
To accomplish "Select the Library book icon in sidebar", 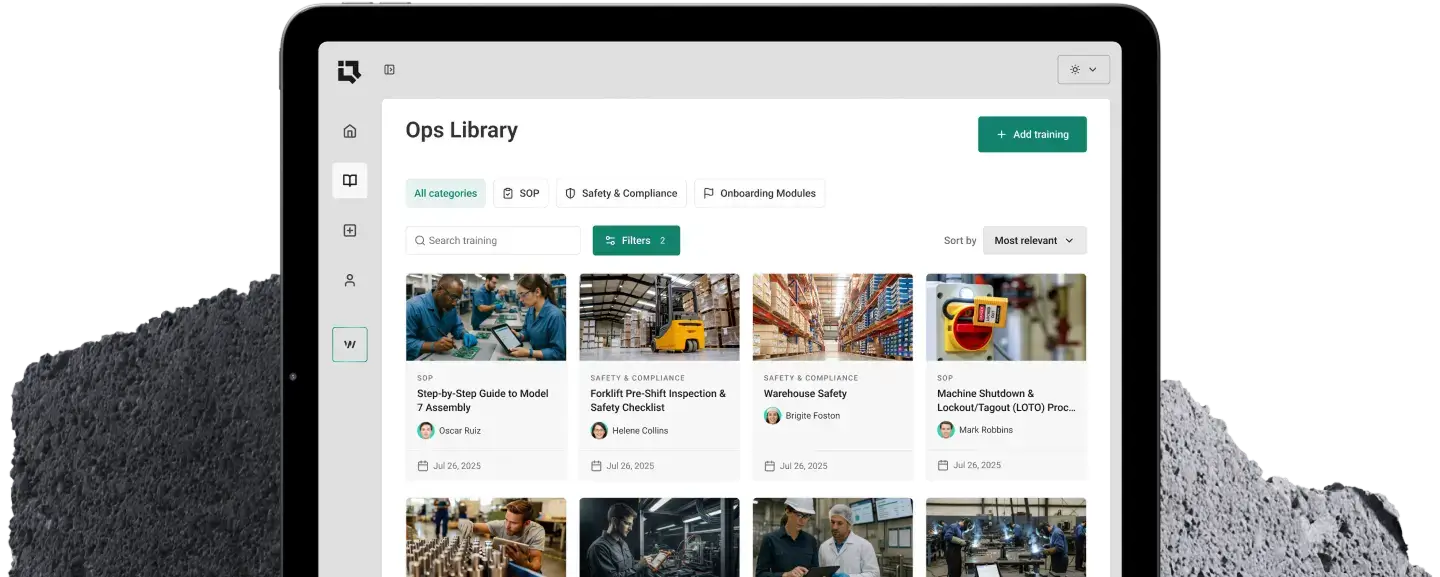I will pyautogui.click(x=349, y=180).
